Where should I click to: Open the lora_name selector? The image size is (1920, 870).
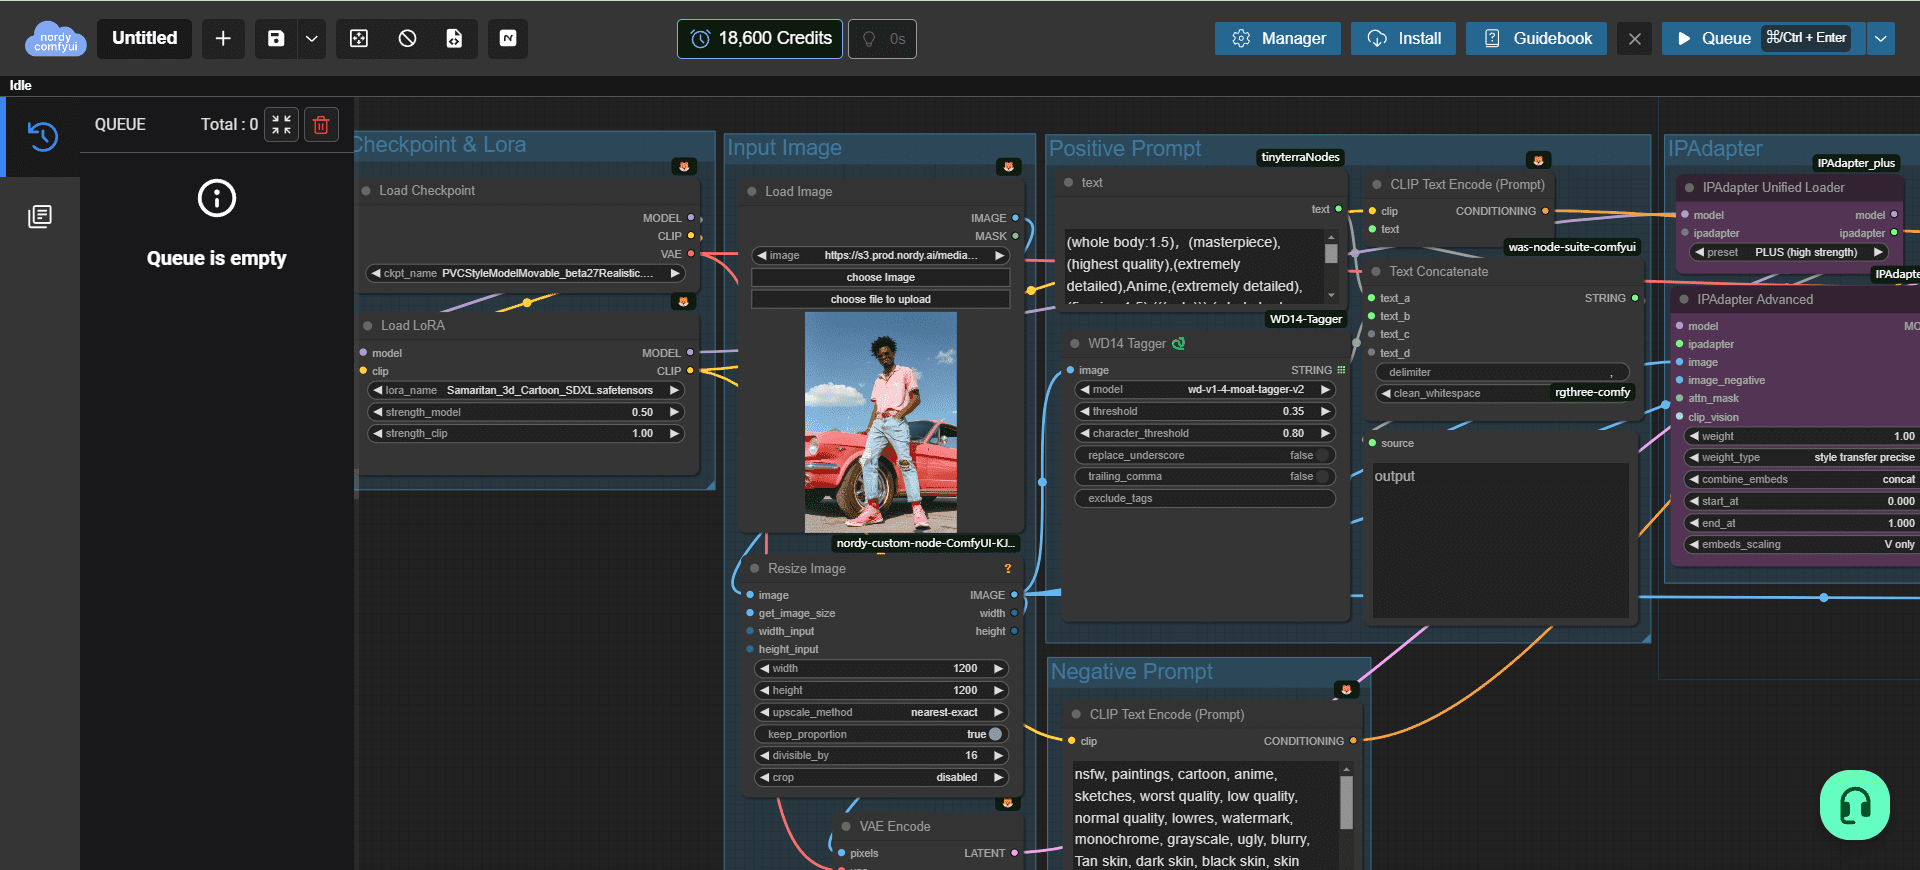click(x=526, y=390)
